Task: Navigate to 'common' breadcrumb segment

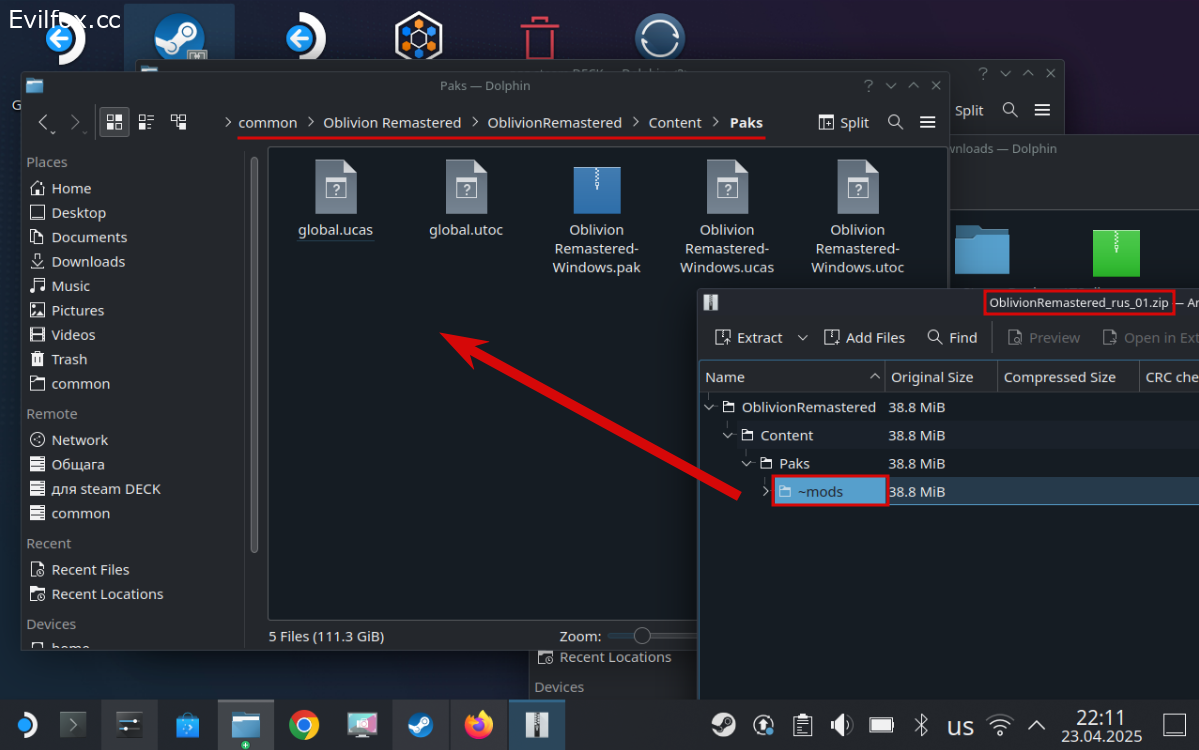Action: tap(268, 122)
